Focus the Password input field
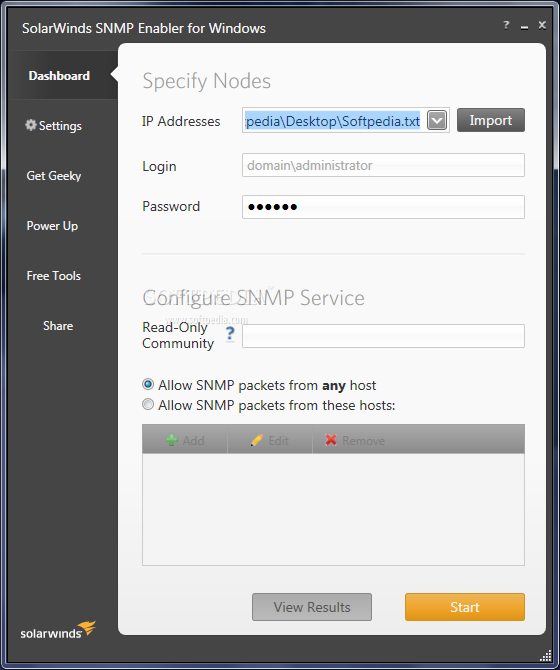Screen dimensions: 560x670 point(383,207)
